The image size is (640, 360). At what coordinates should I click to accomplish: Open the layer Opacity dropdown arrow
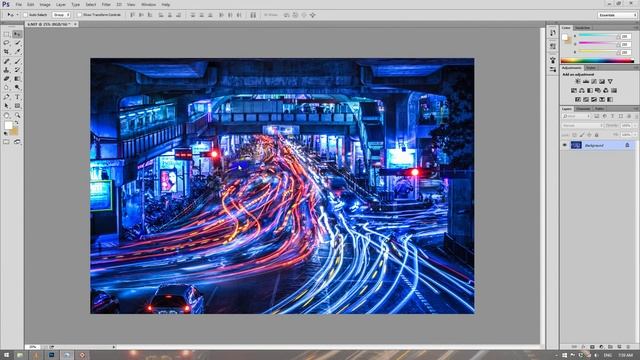[635, 126]
